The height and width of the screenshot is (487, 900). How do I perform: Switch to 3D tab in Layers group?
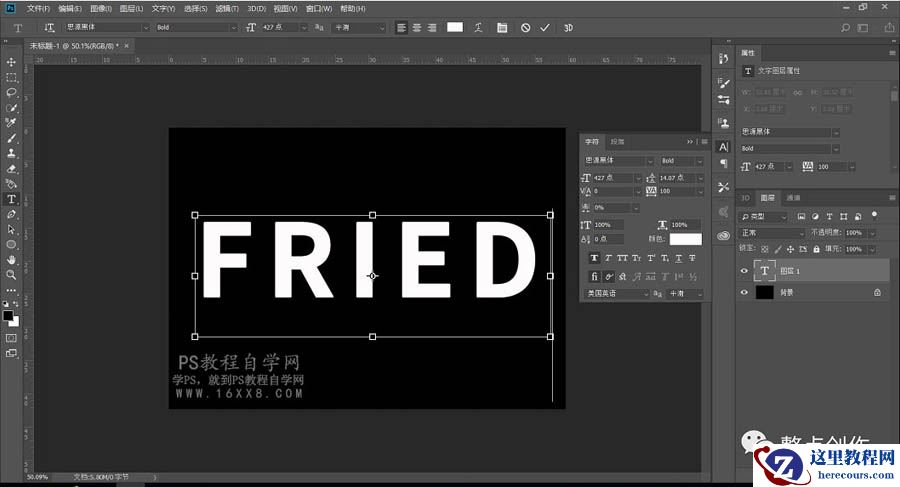tap(745, 198)
